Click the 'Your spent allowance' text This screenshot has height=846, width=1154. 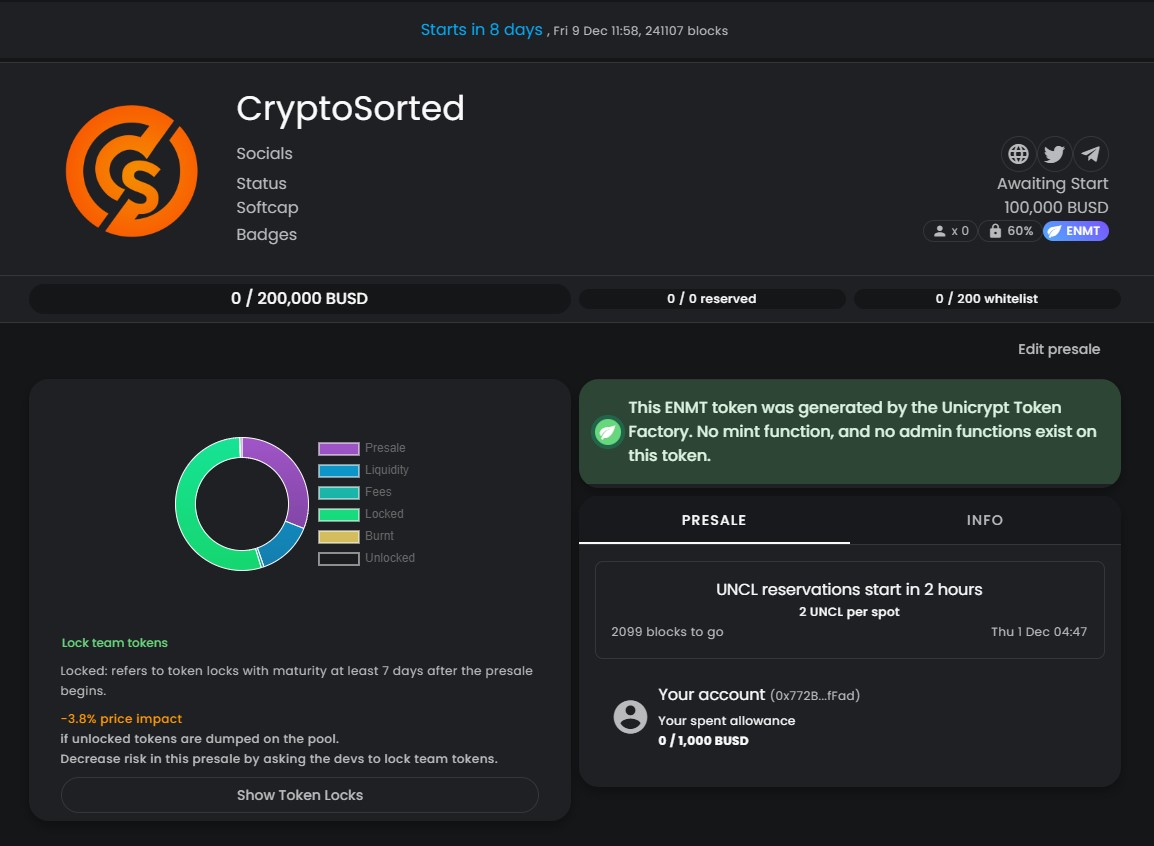(726, 721)
